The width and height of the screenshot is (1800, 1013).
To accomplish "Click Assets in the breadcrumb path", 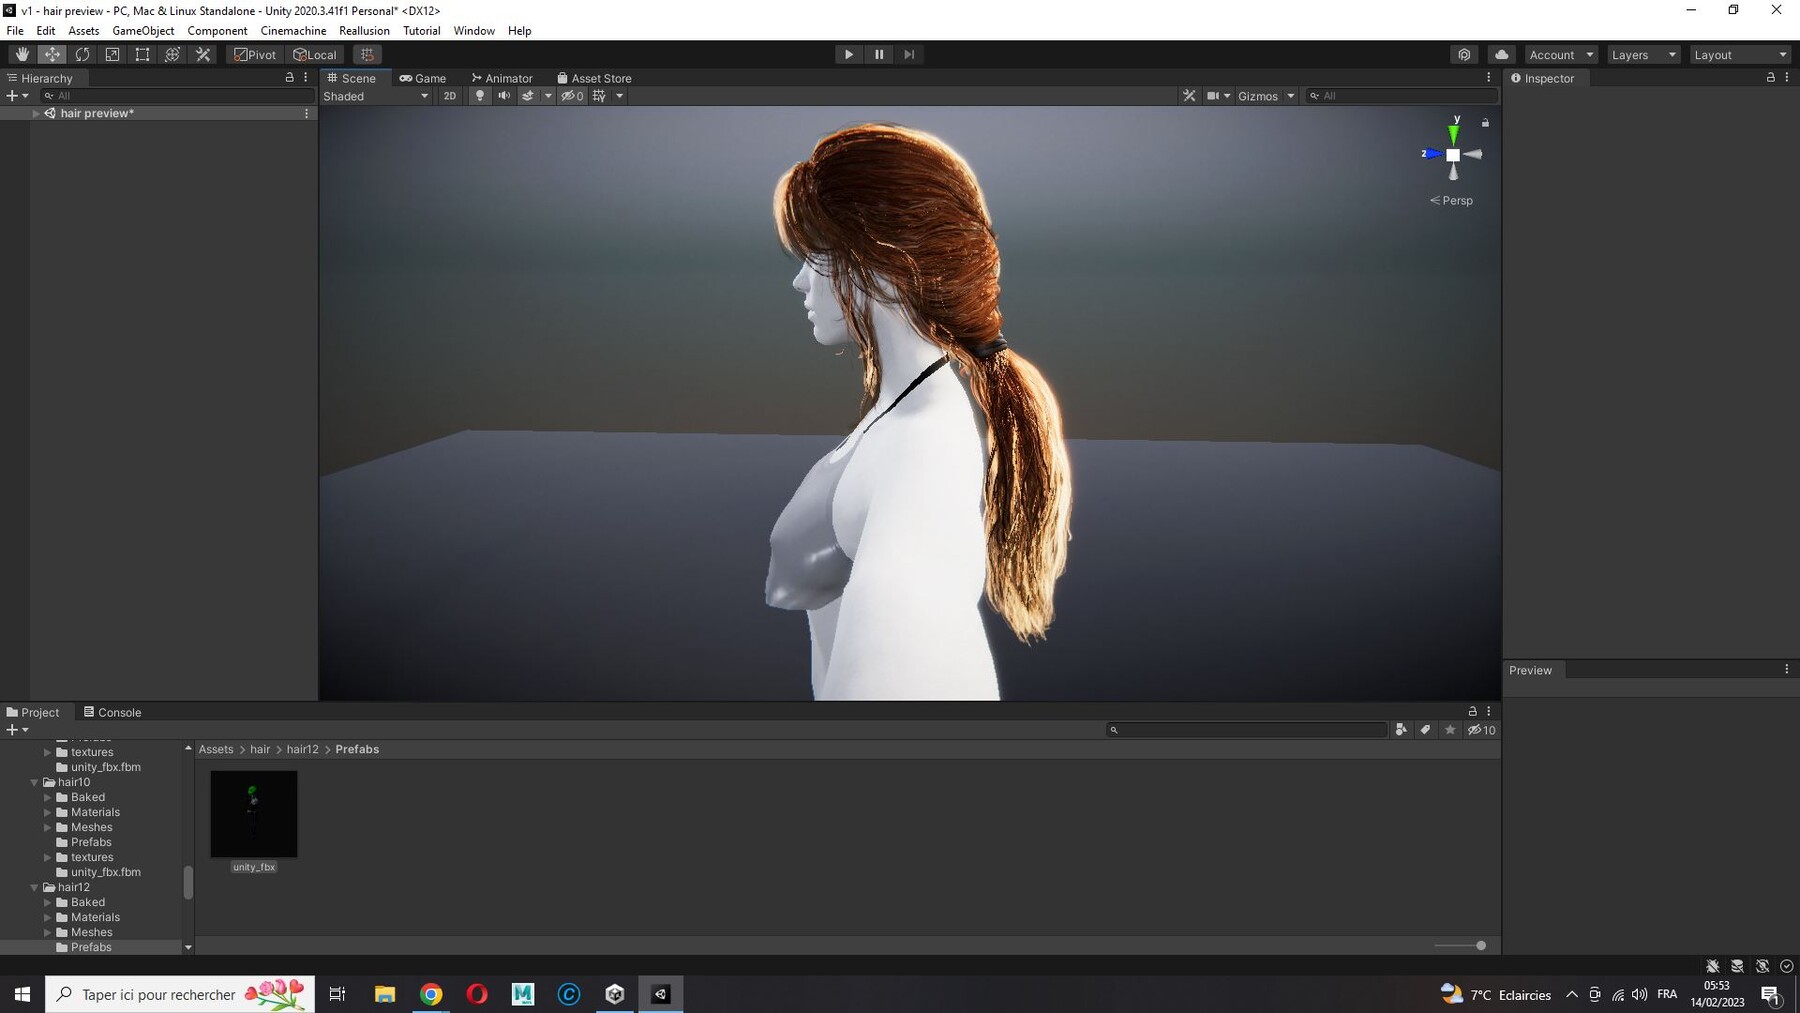I will pos(216,749).
